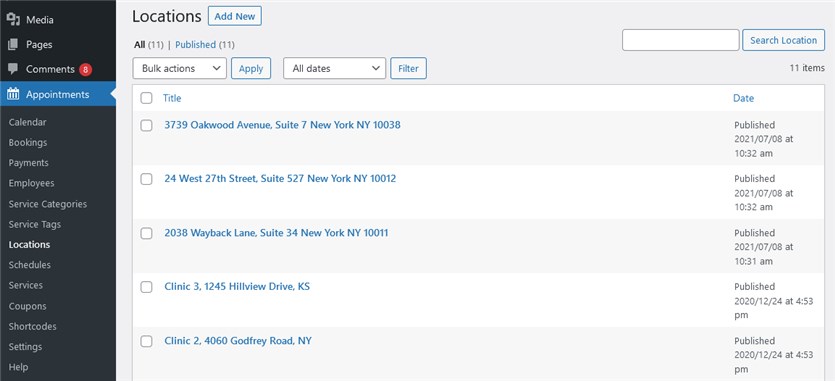Image resolution: width=835 pixels, height=381 pixels.
Task: Click the Filter button
Action: [408, 68]
